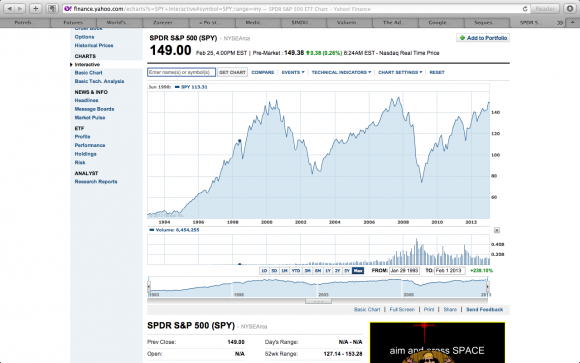Select the YTD range button
The height and width of the screenshot is (363, 580).
point(296,271)
